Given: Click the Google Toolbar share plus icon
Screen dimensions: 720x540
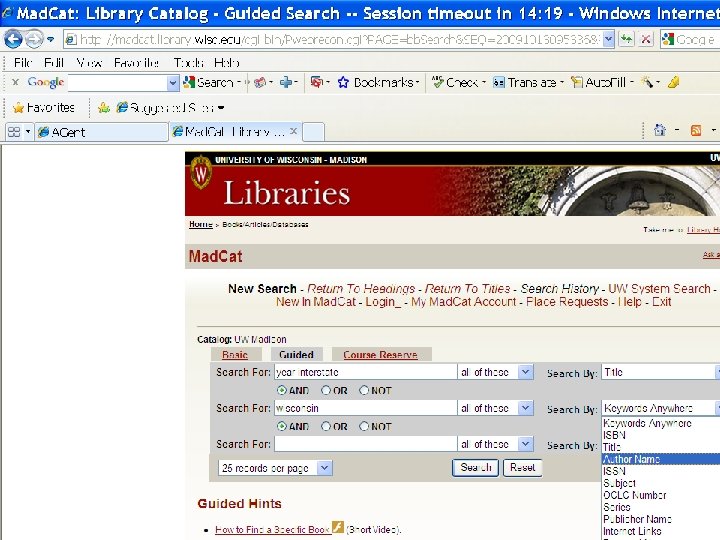Looking at the screenshot, I should coord(286,82).
